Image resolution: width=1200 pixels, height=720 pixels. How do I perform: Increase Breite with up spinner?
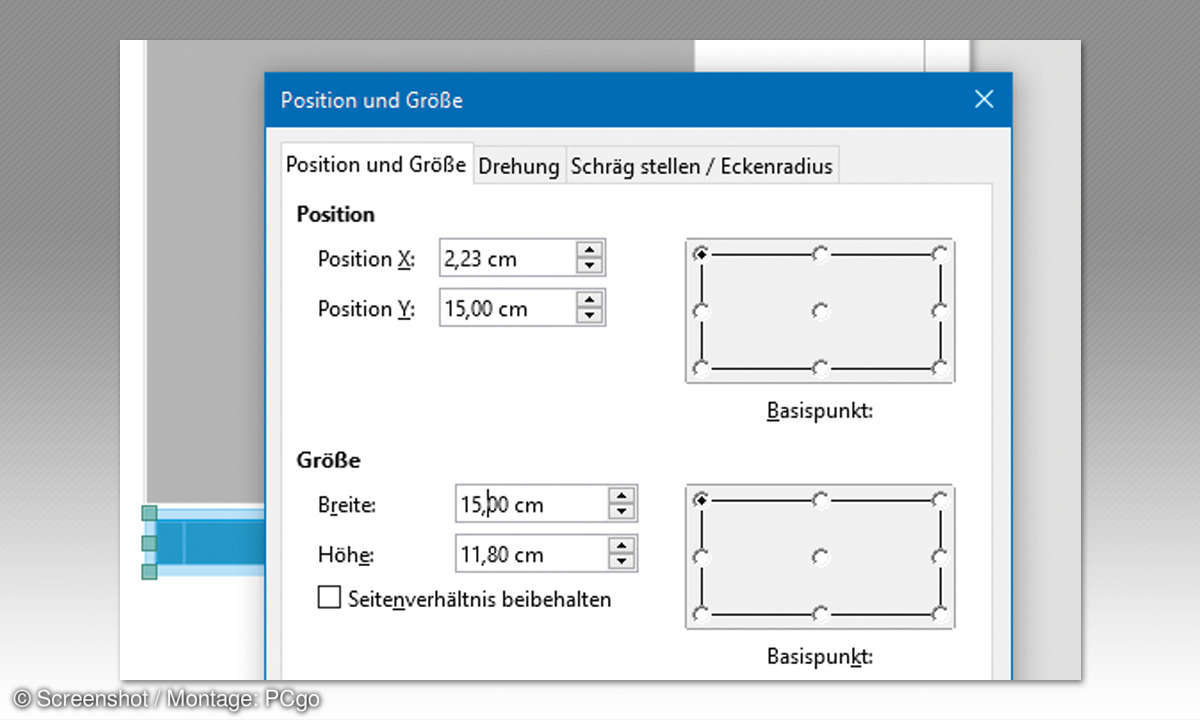[623, 496]
